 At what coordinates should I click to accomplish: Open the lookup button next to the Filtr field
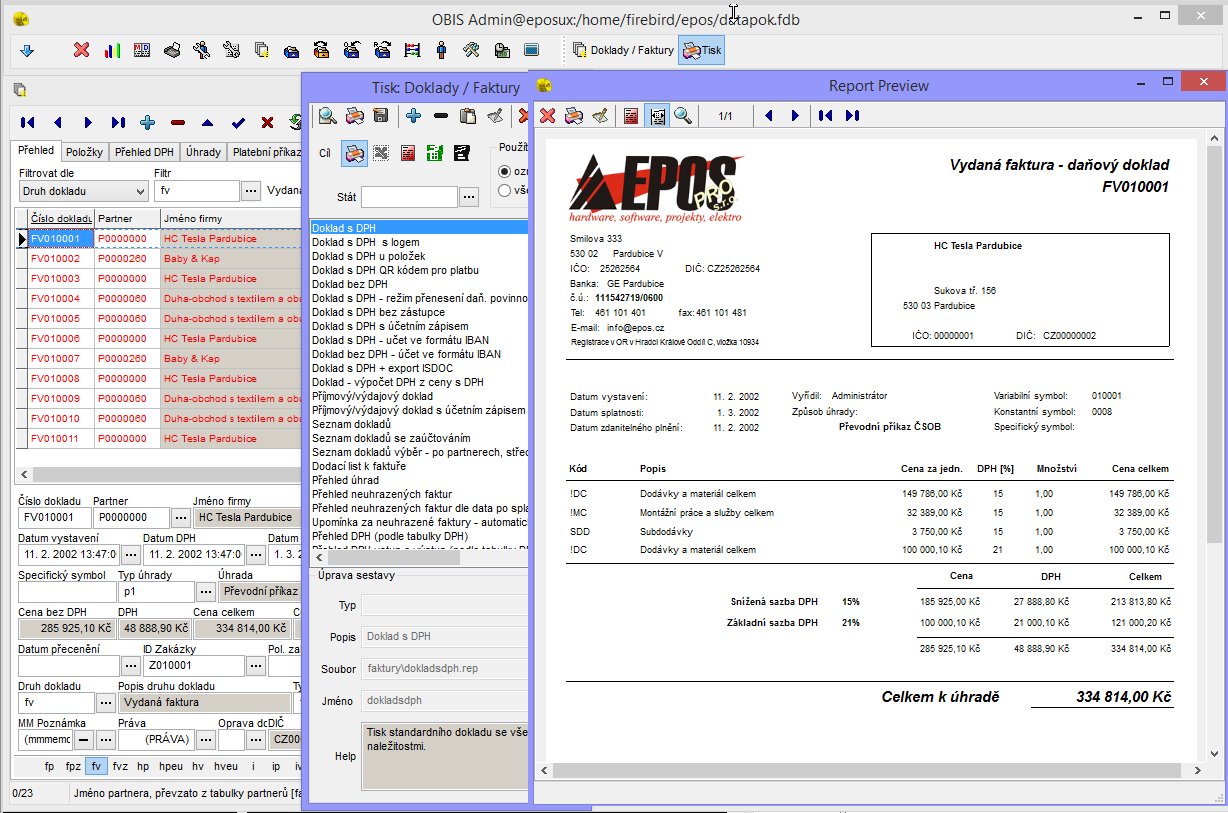251,191
